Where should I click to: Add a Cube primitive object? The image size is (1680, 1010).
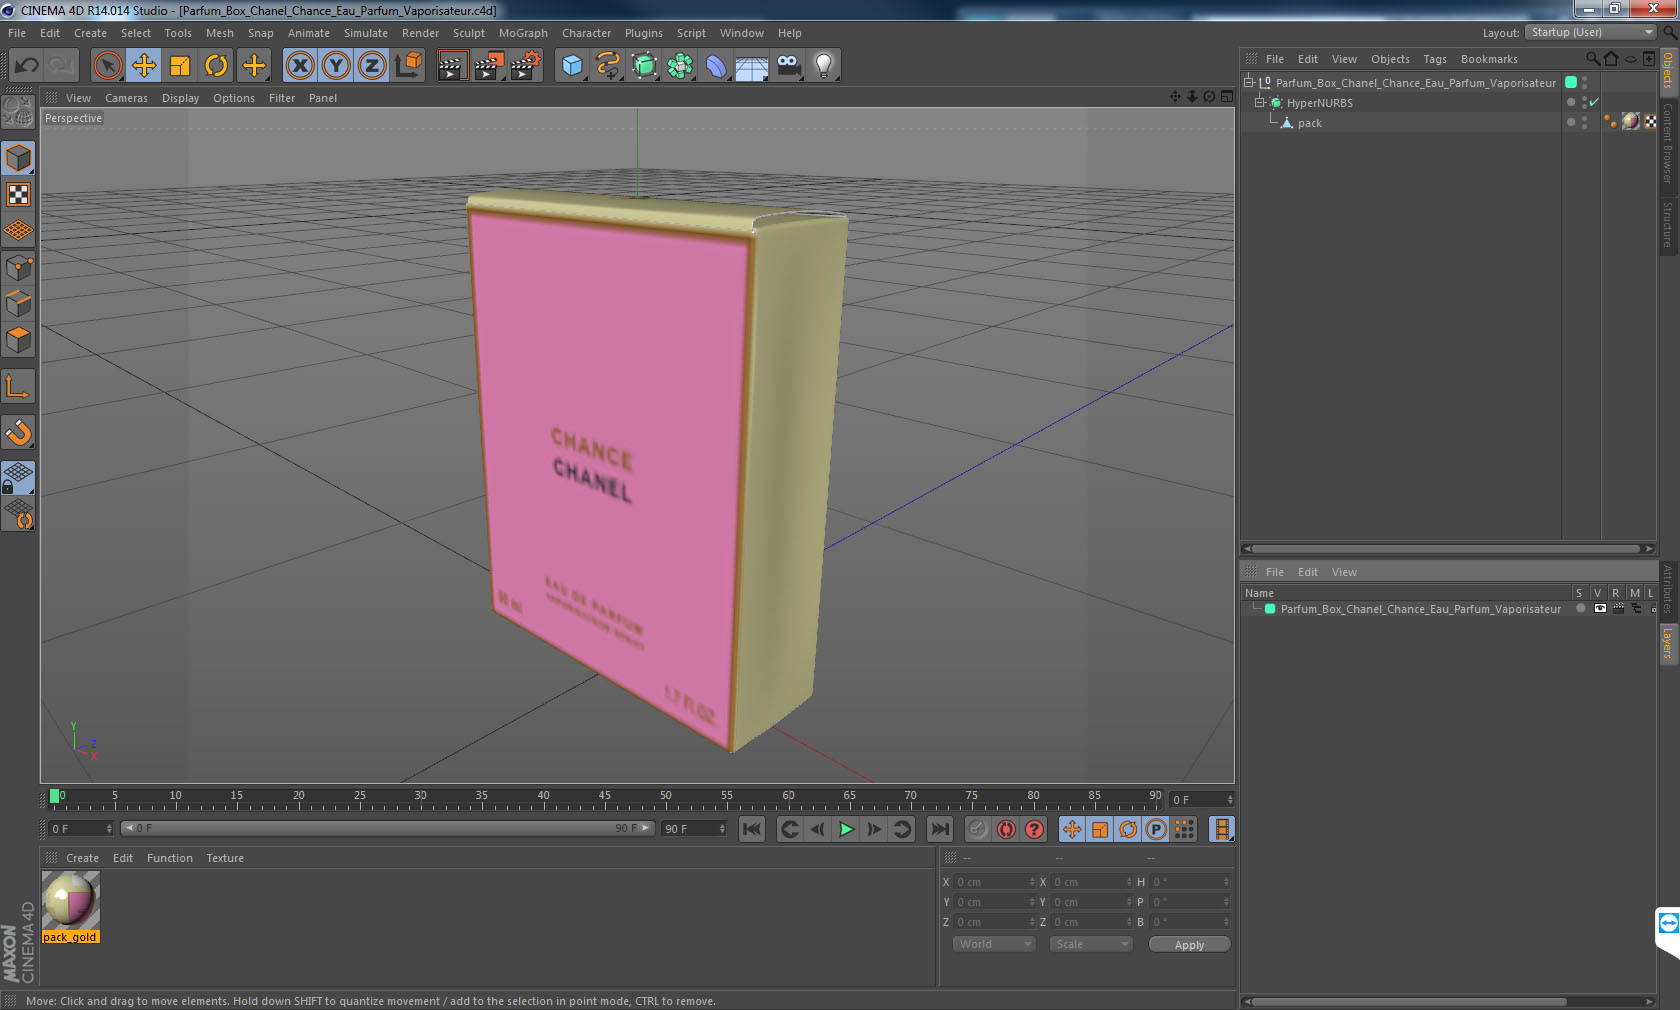(572, 66)
